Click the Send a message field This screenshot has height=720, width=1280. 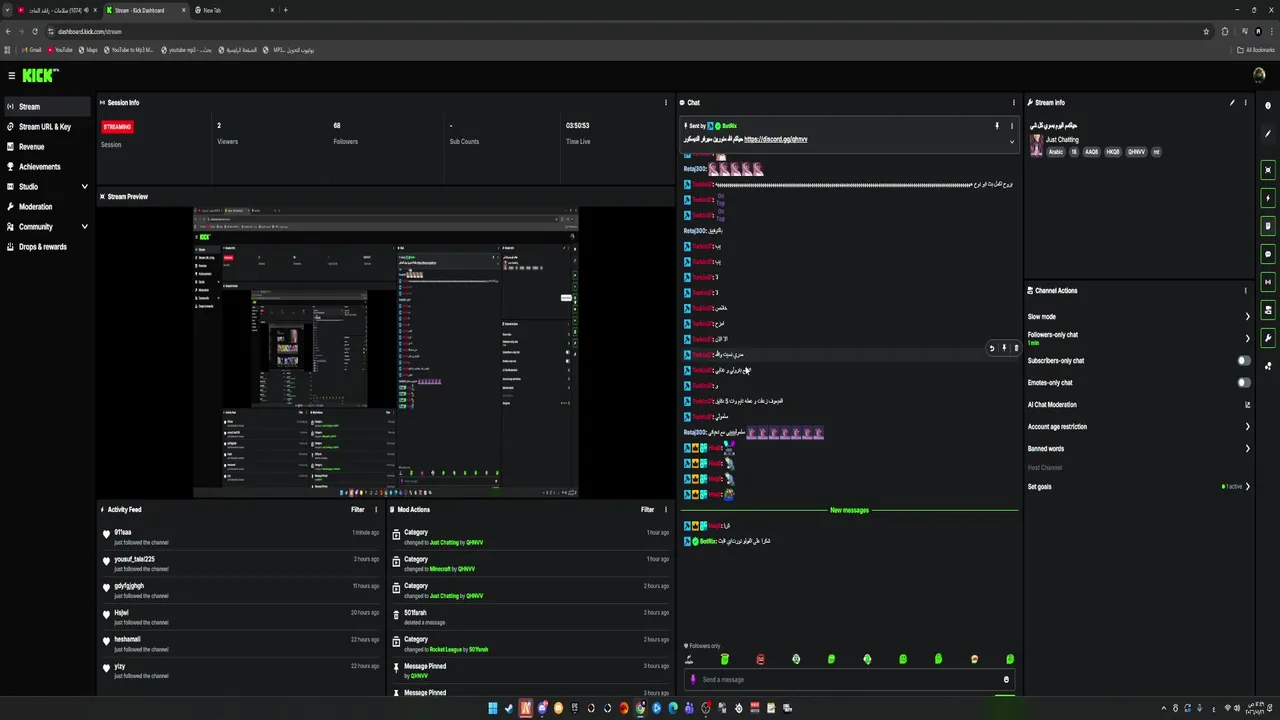click(x=850, y=679)
